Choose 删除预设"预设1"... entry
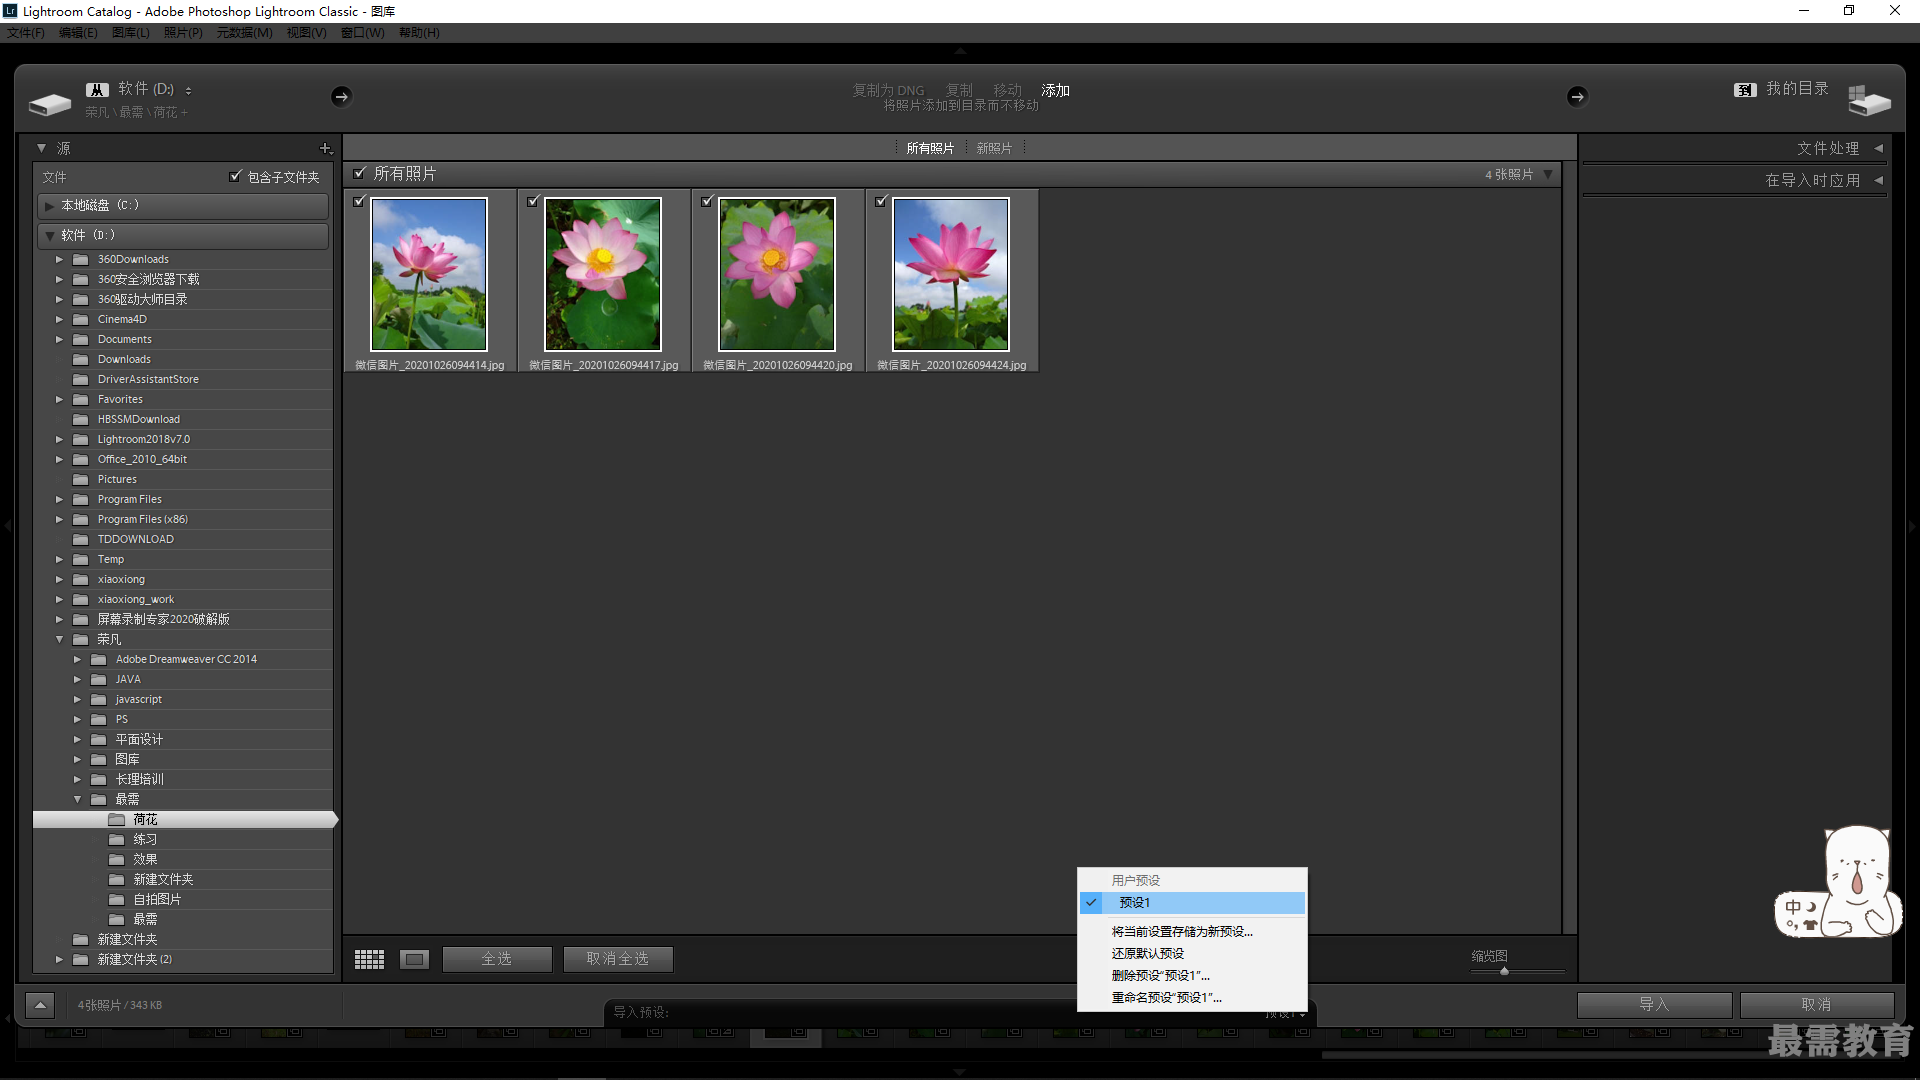 (x=1192, y=976)
